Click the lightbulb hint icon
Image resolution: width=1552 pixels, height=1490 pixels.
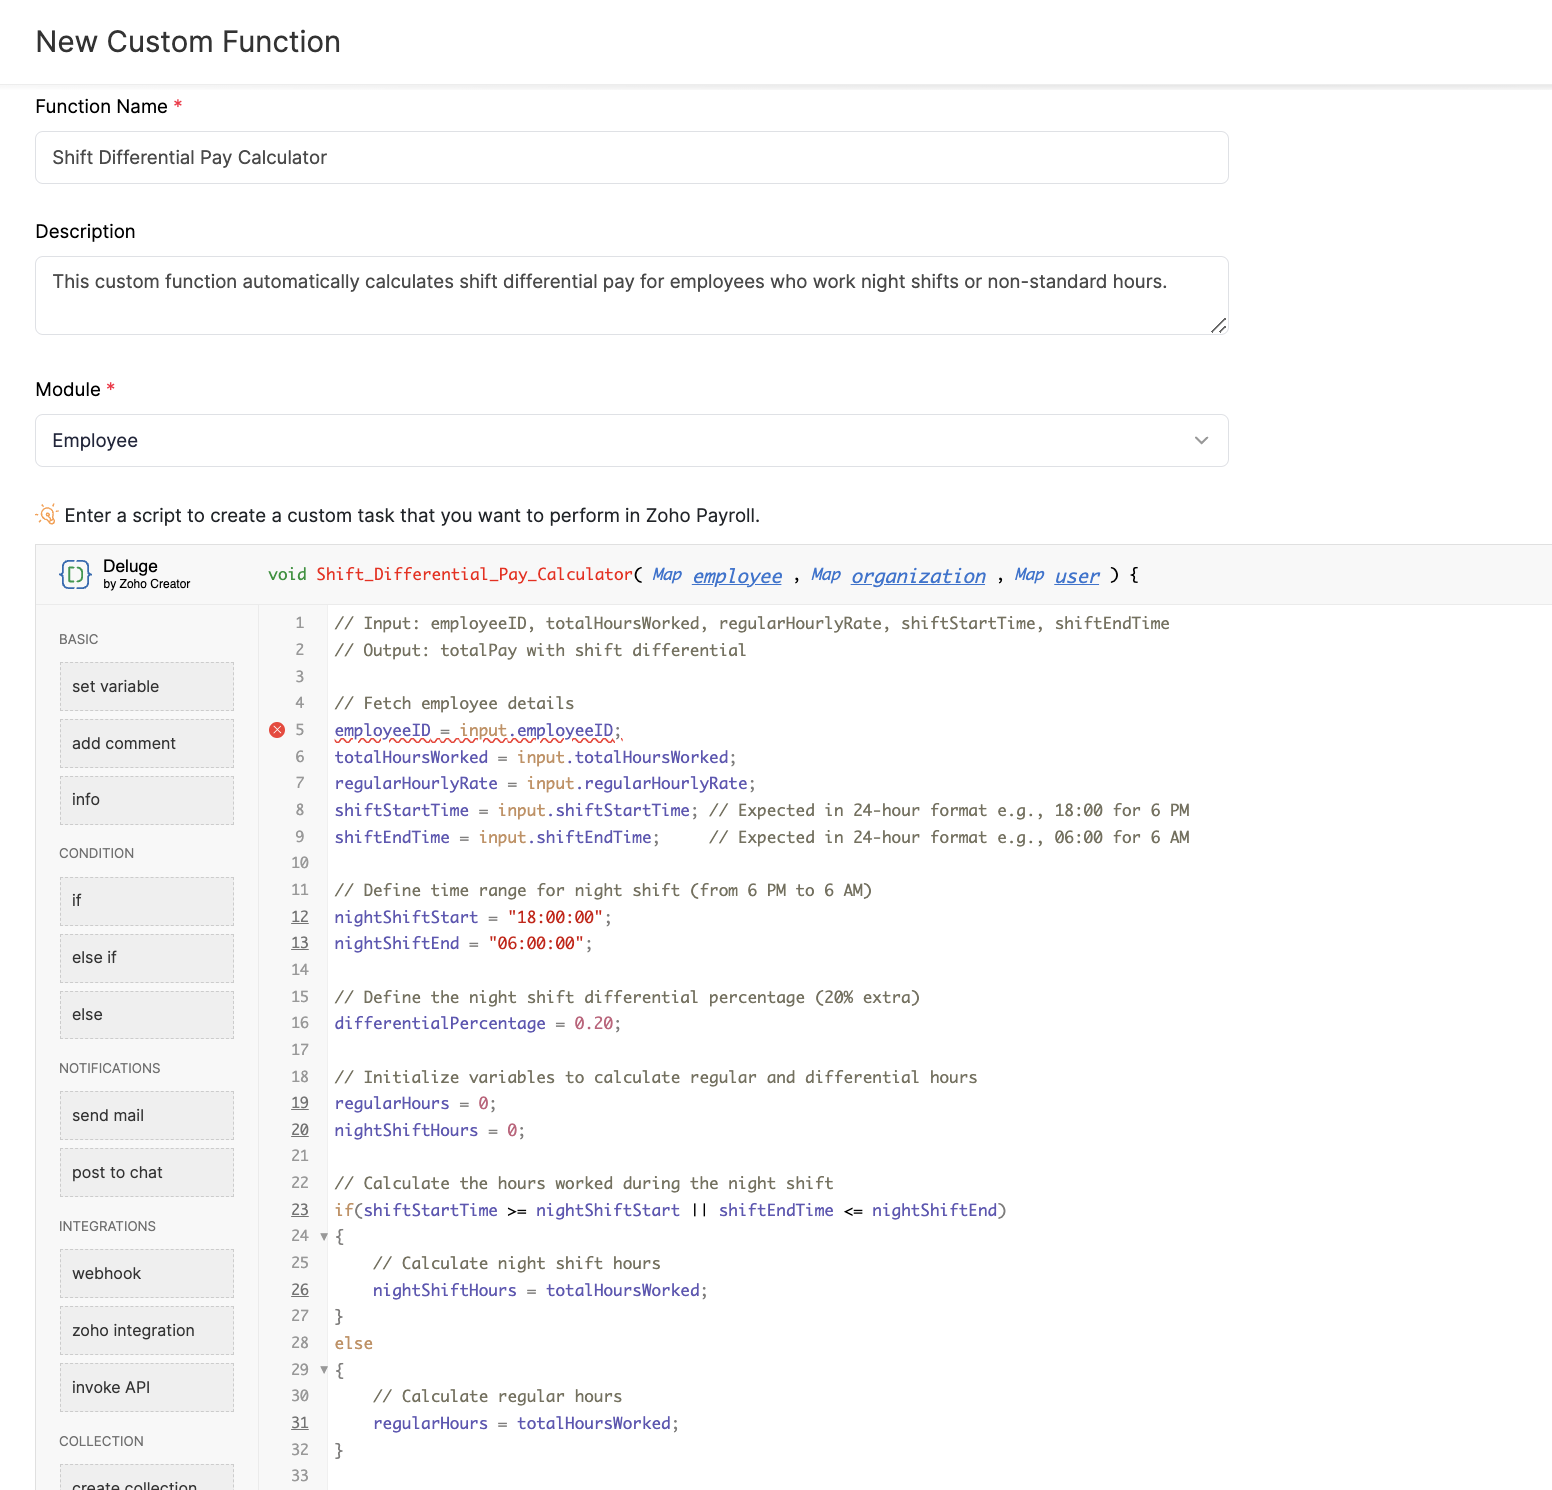click(x=47, y=515)
